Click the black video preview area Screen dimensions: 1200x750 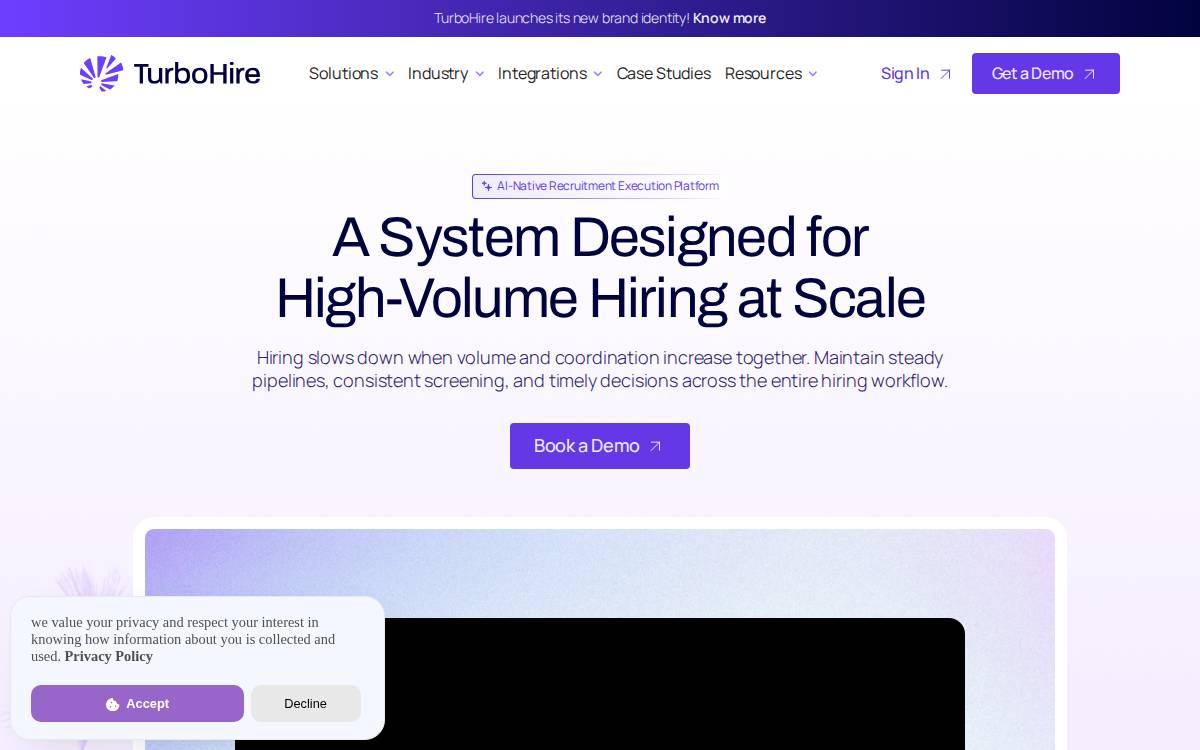600,684
